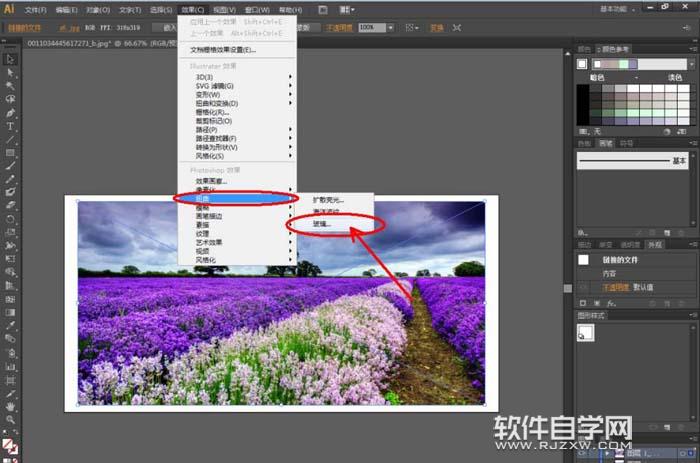Open 效果画廊... effect gallery
The width and height of the screenshot is (700, 463).
pos(237,181)
